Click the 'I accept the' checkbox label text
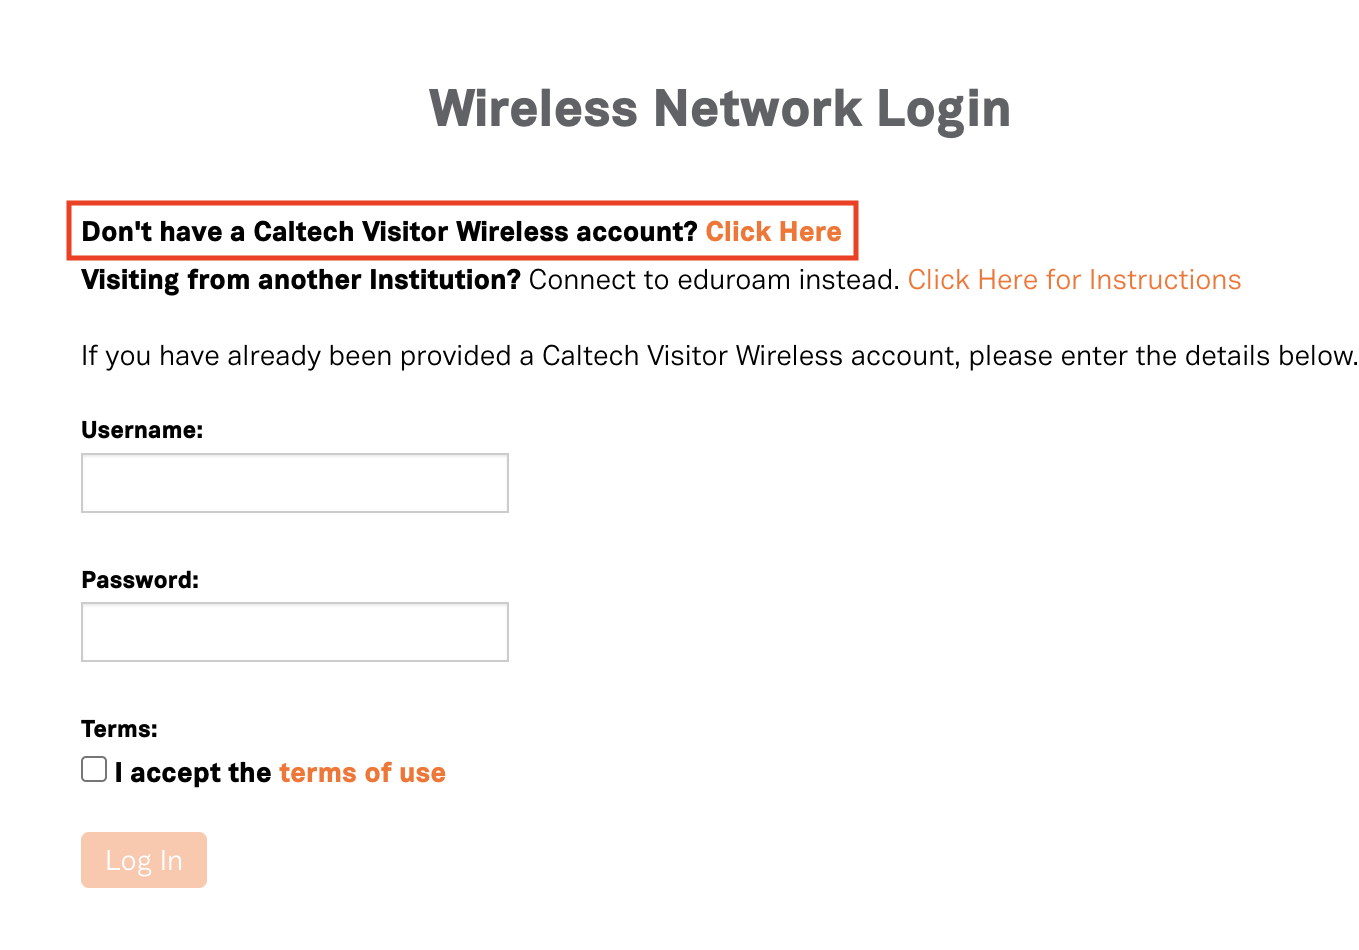Viewport: 1359px width, 950px height. tap(193, 773)
